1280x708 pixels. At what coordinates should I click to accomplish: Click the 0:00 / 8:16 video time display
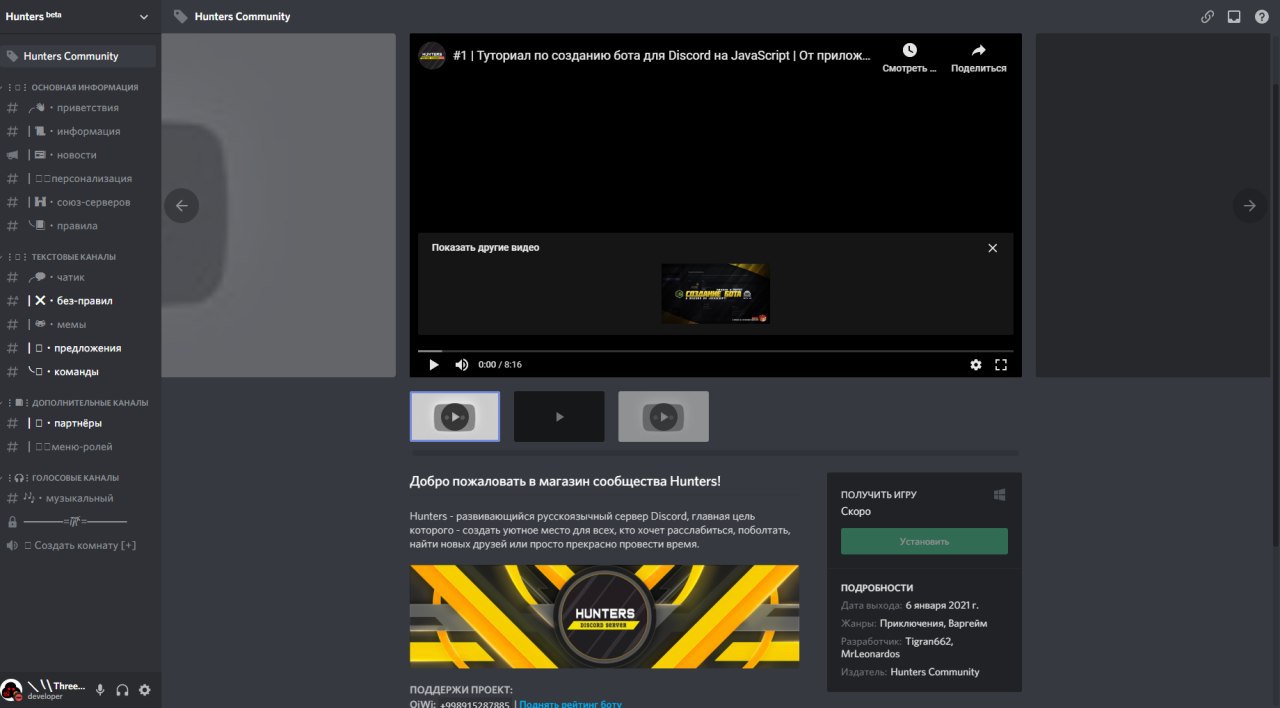[500, 365]
